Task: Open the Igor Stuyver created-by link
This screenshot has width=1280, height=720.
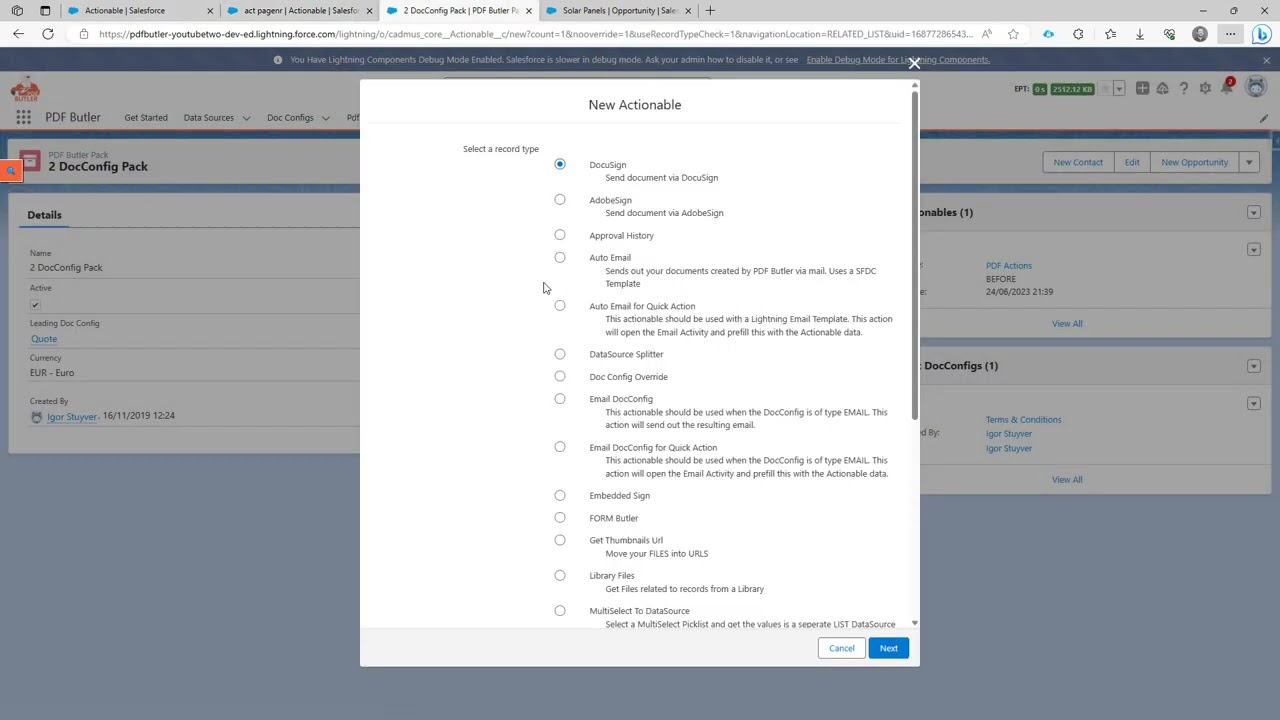Action: (72, 416)
